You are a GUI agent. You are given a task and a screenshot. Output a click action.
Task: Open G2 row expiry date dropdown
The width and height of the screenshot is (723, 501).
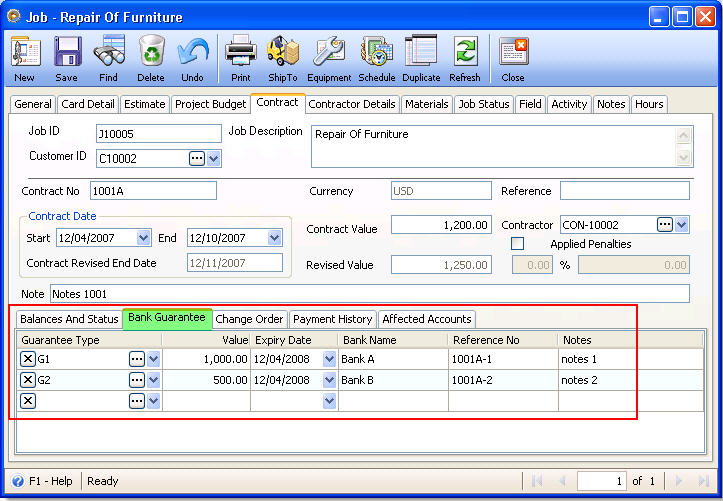(x=329, y=380)
